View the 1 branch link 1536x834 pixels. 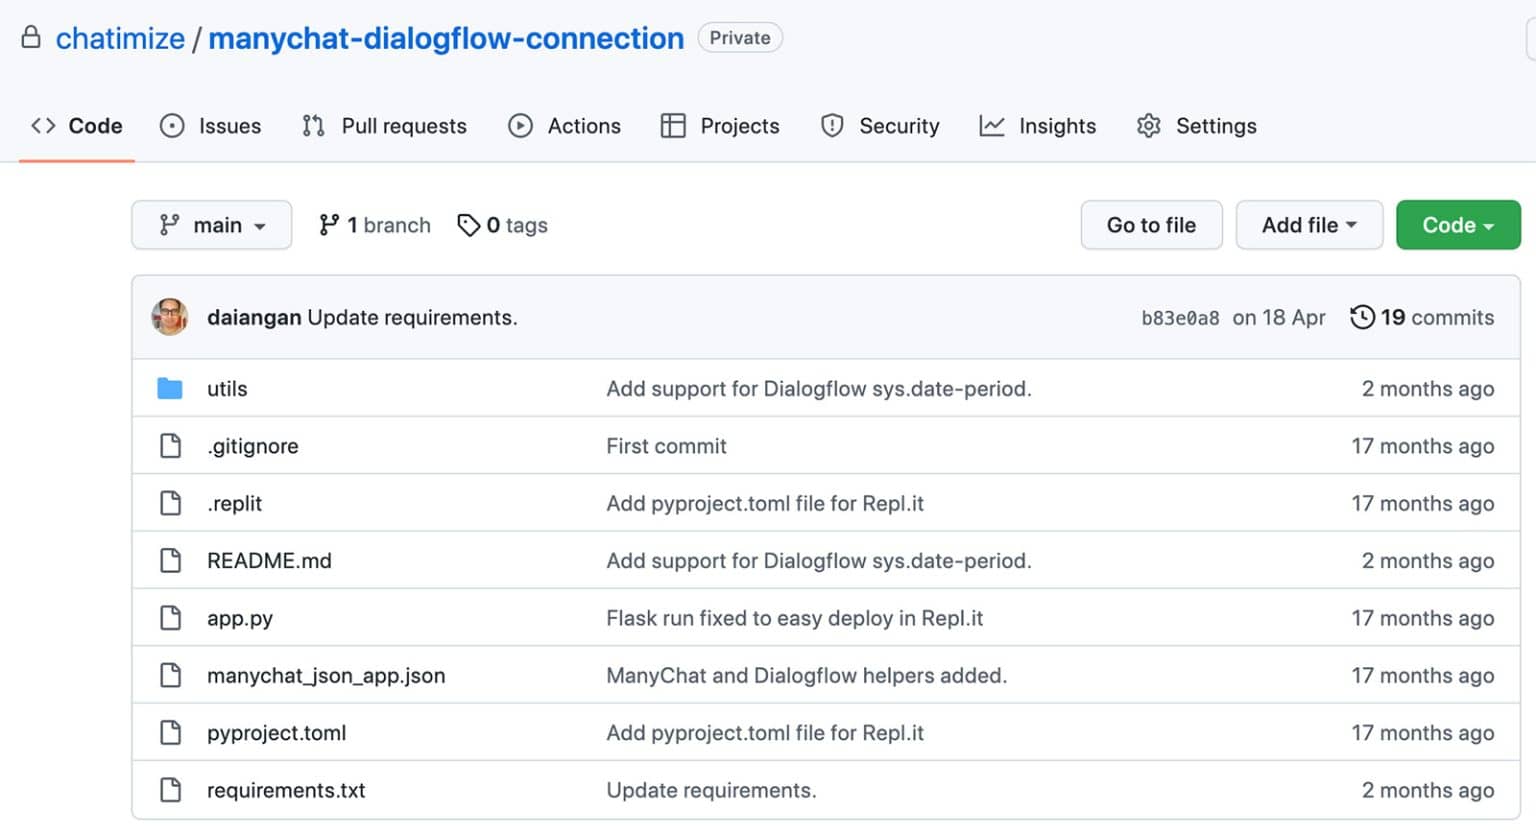[375, 225]
